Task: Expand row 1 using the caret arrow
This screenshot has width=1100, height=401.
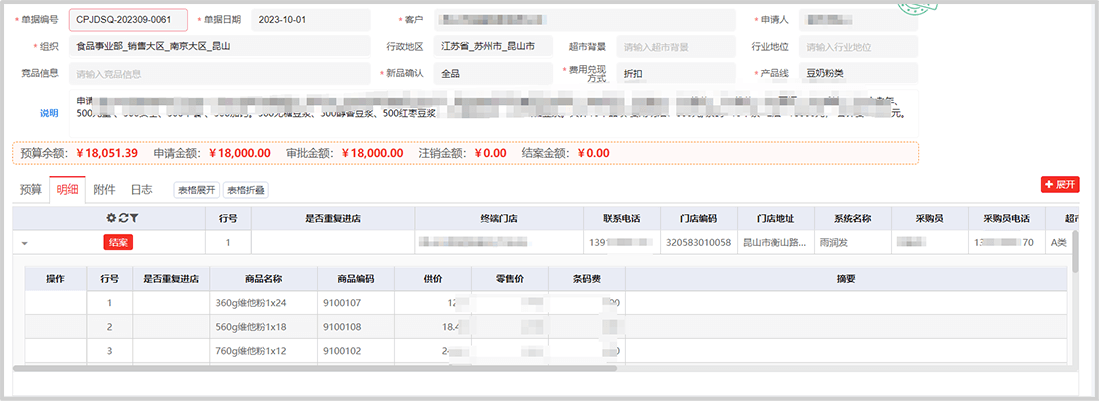Action: tap(24, 242)
